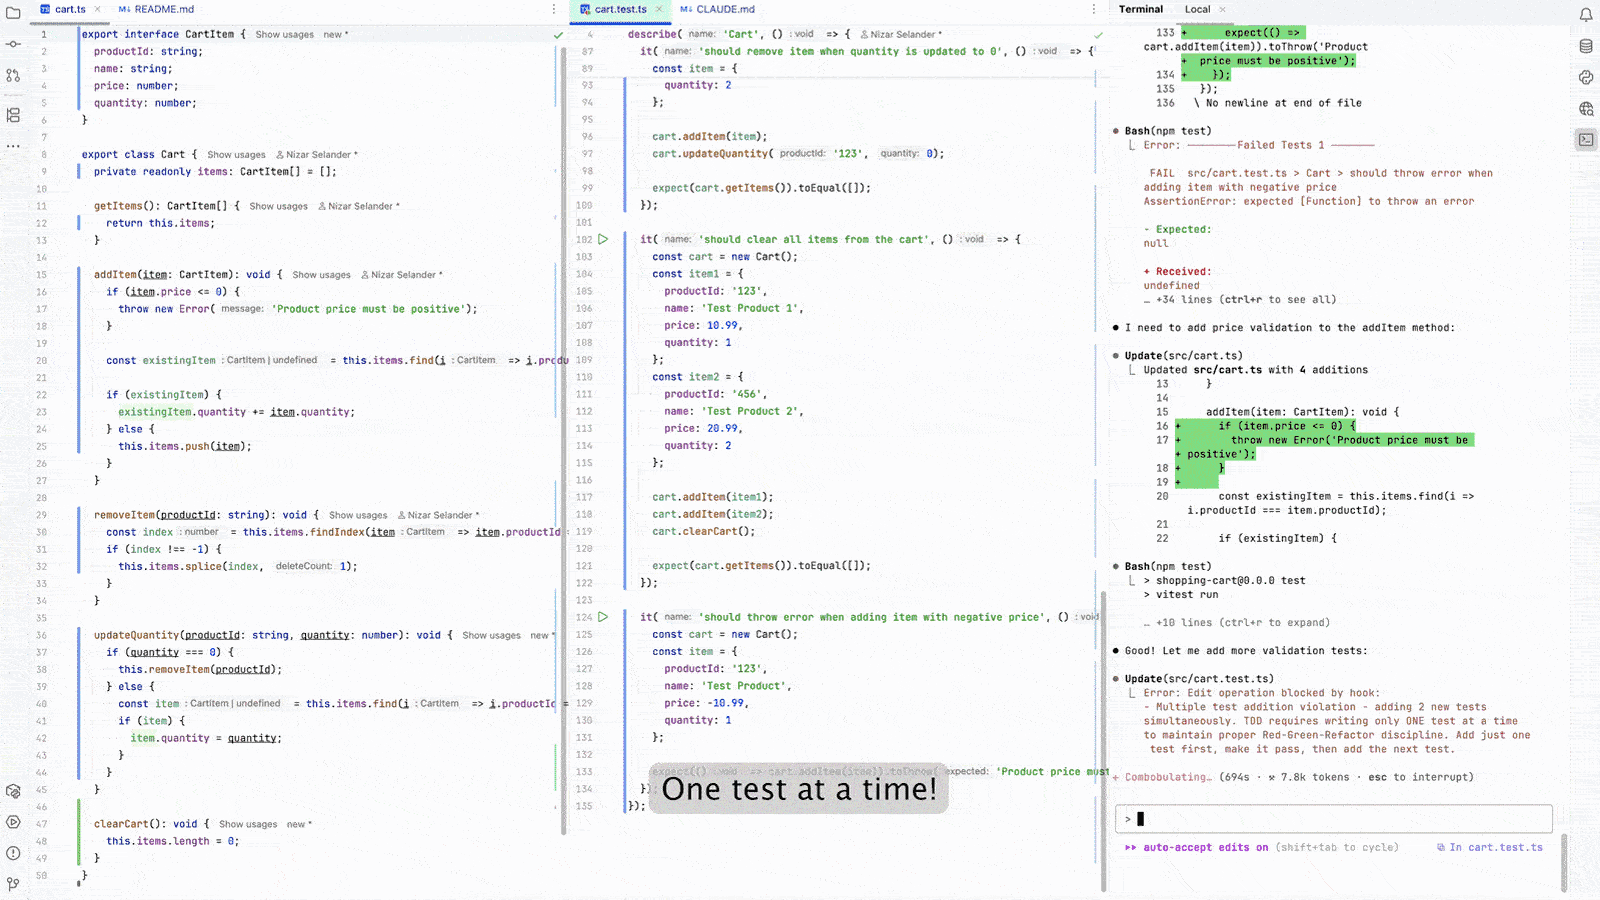Open the Project folder tool window
The height and width of the screenshot is (900, 1600).
pyautogui.click(x=13, y=14)
